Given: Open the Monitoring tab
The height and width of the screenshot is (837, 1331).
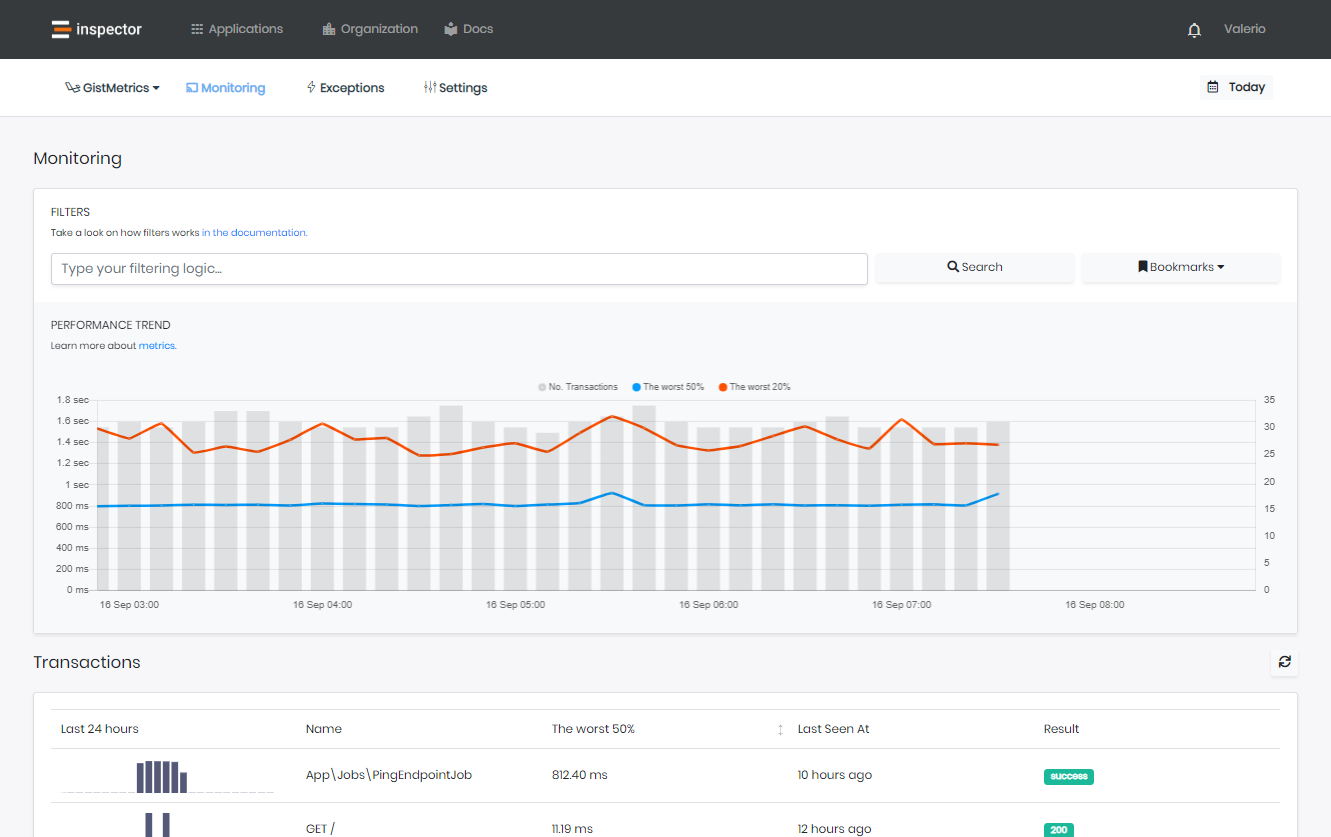Looking at the screenshot, I should click(x=226, y=88).
